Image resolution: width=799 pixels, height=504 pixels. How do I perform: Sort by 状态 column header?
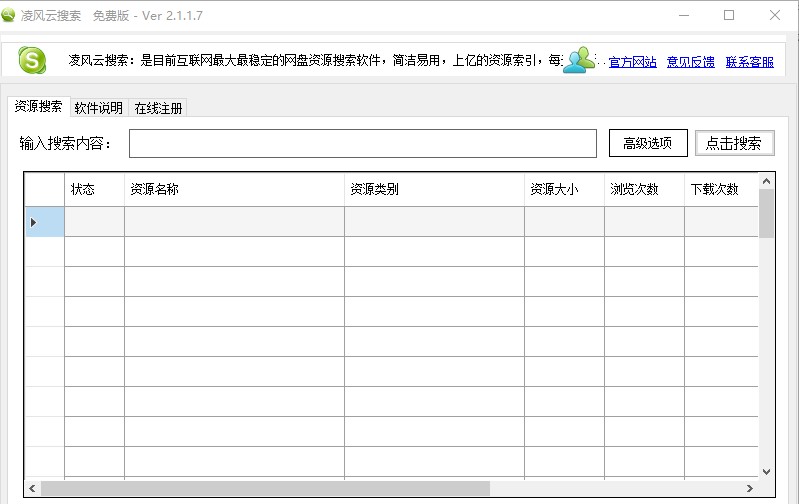pos(94,190)
